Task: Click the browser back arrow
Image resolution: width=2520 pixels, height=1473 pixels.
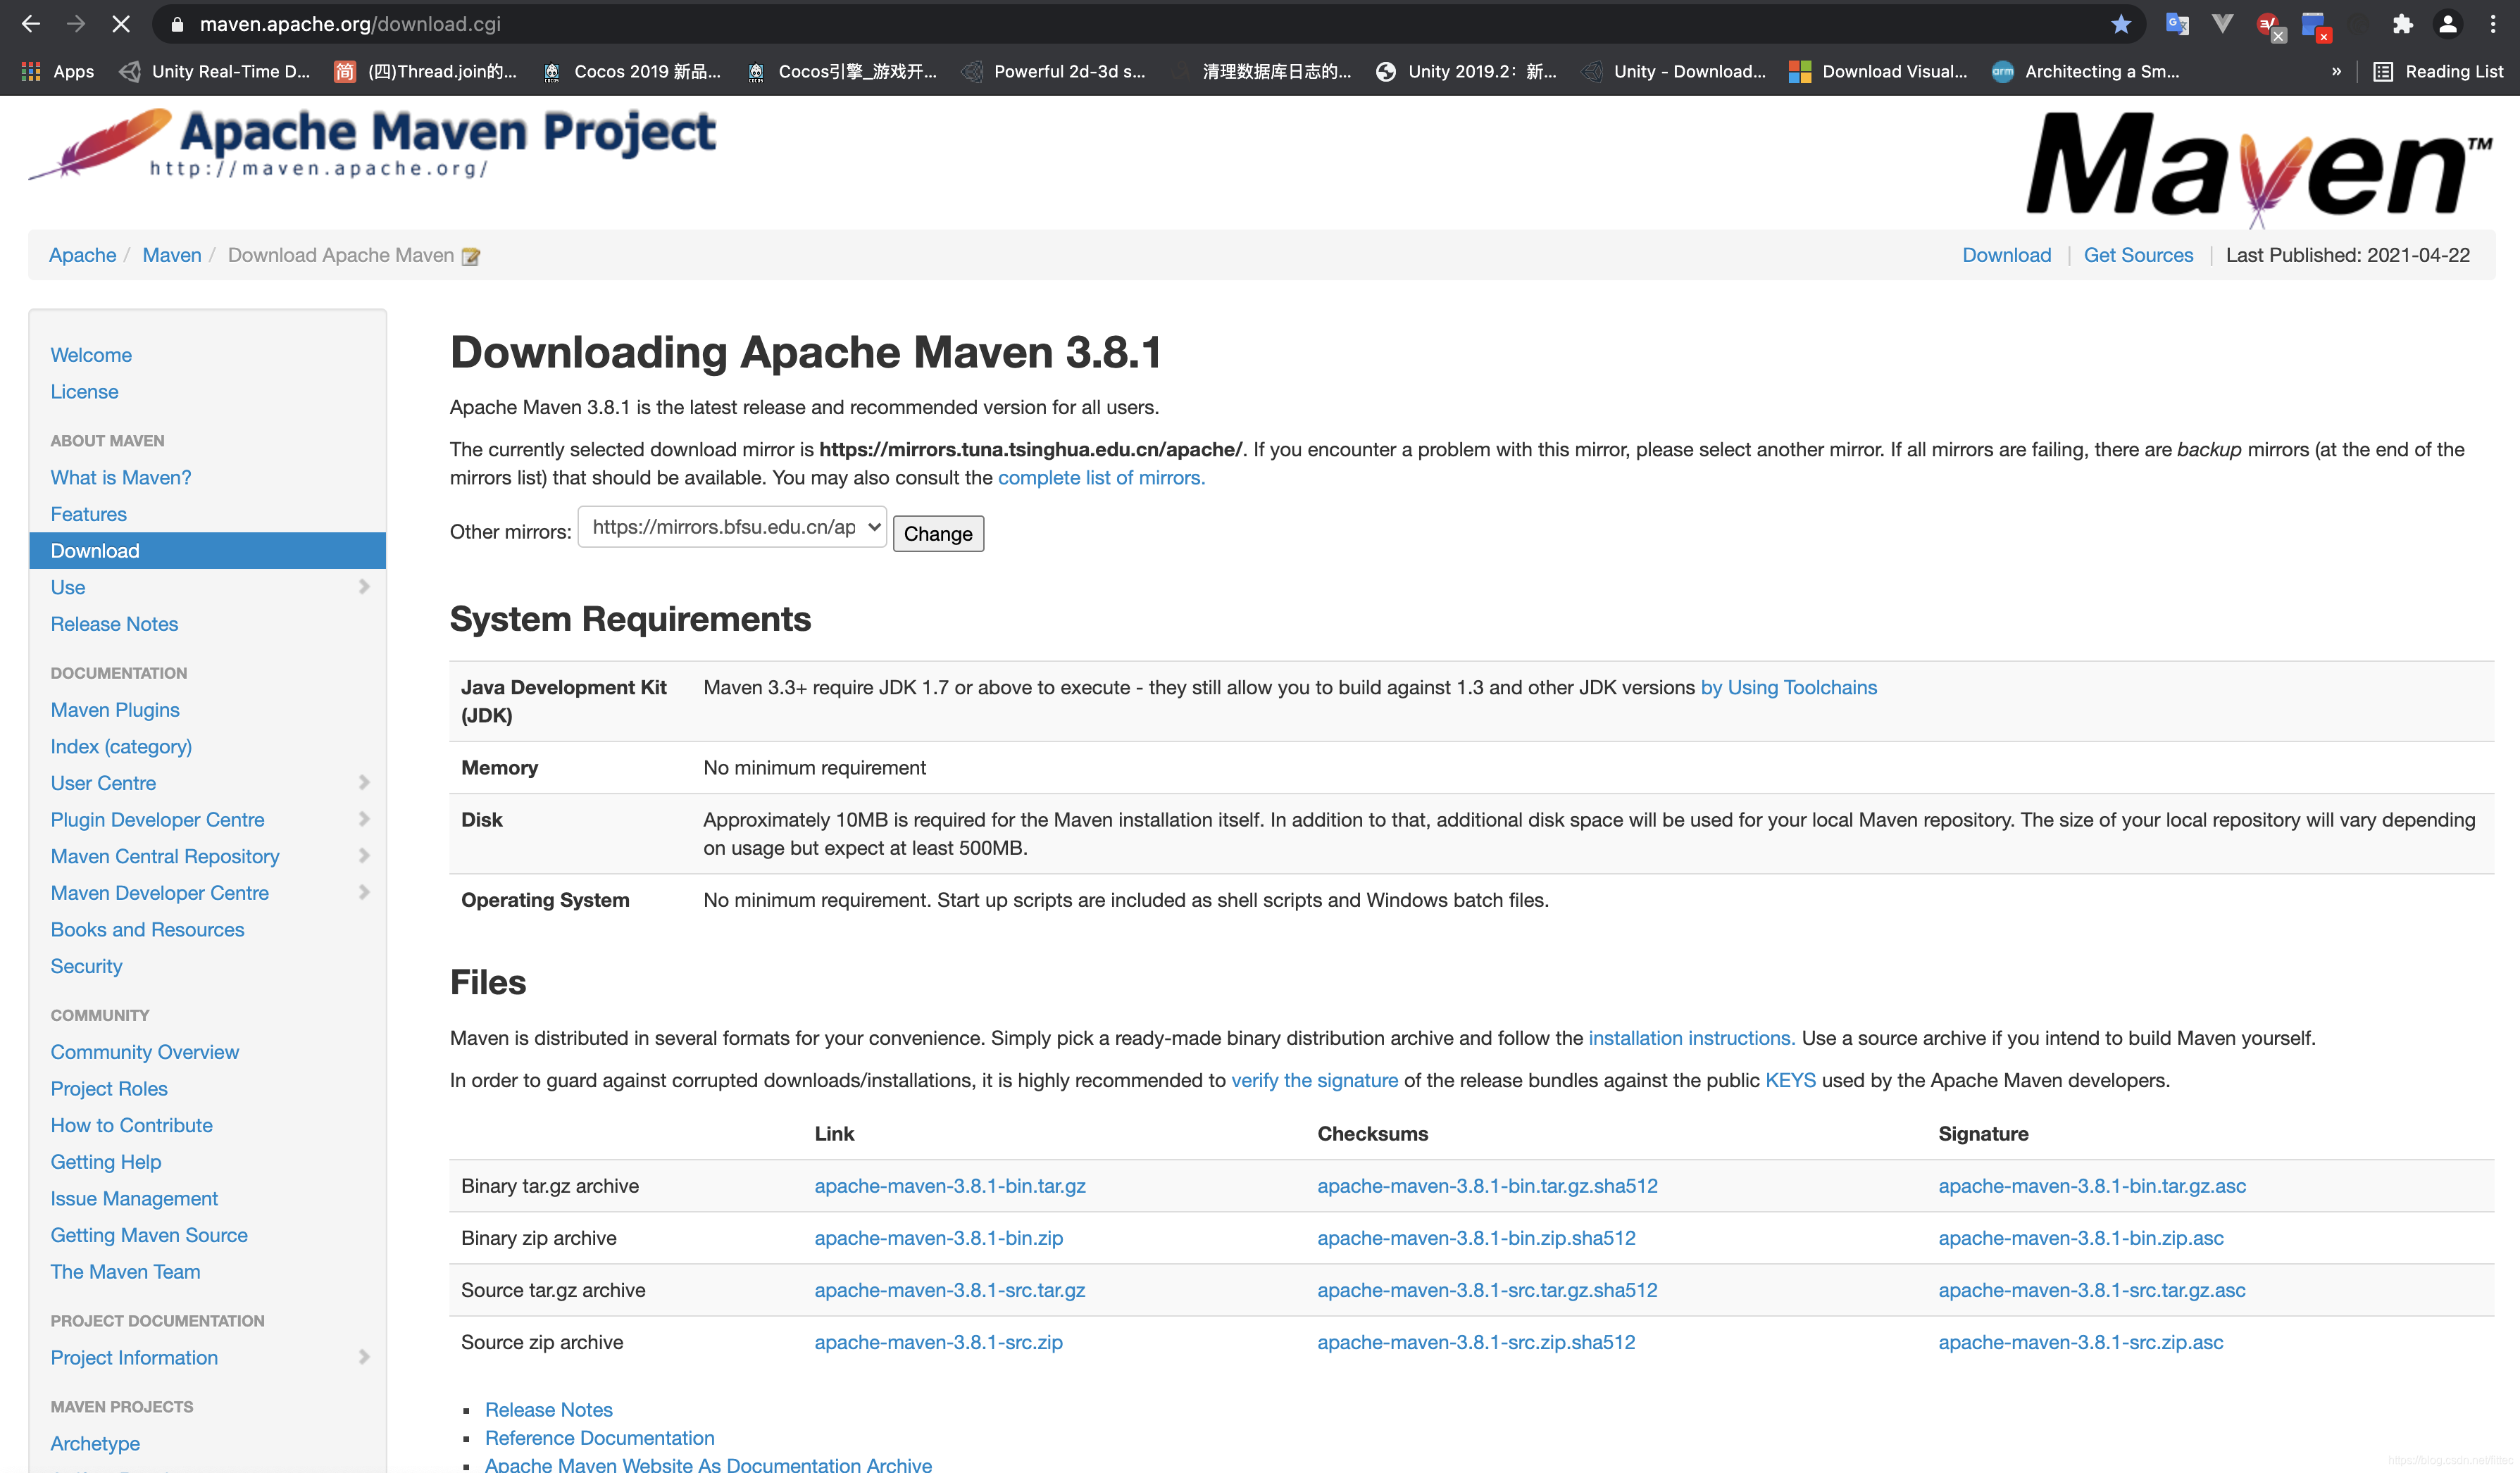Action: point(31,24)
